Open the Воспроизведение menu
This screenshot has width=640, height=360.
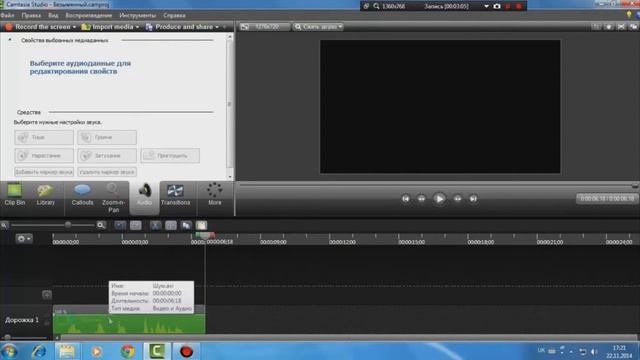(x=89, y=16)
